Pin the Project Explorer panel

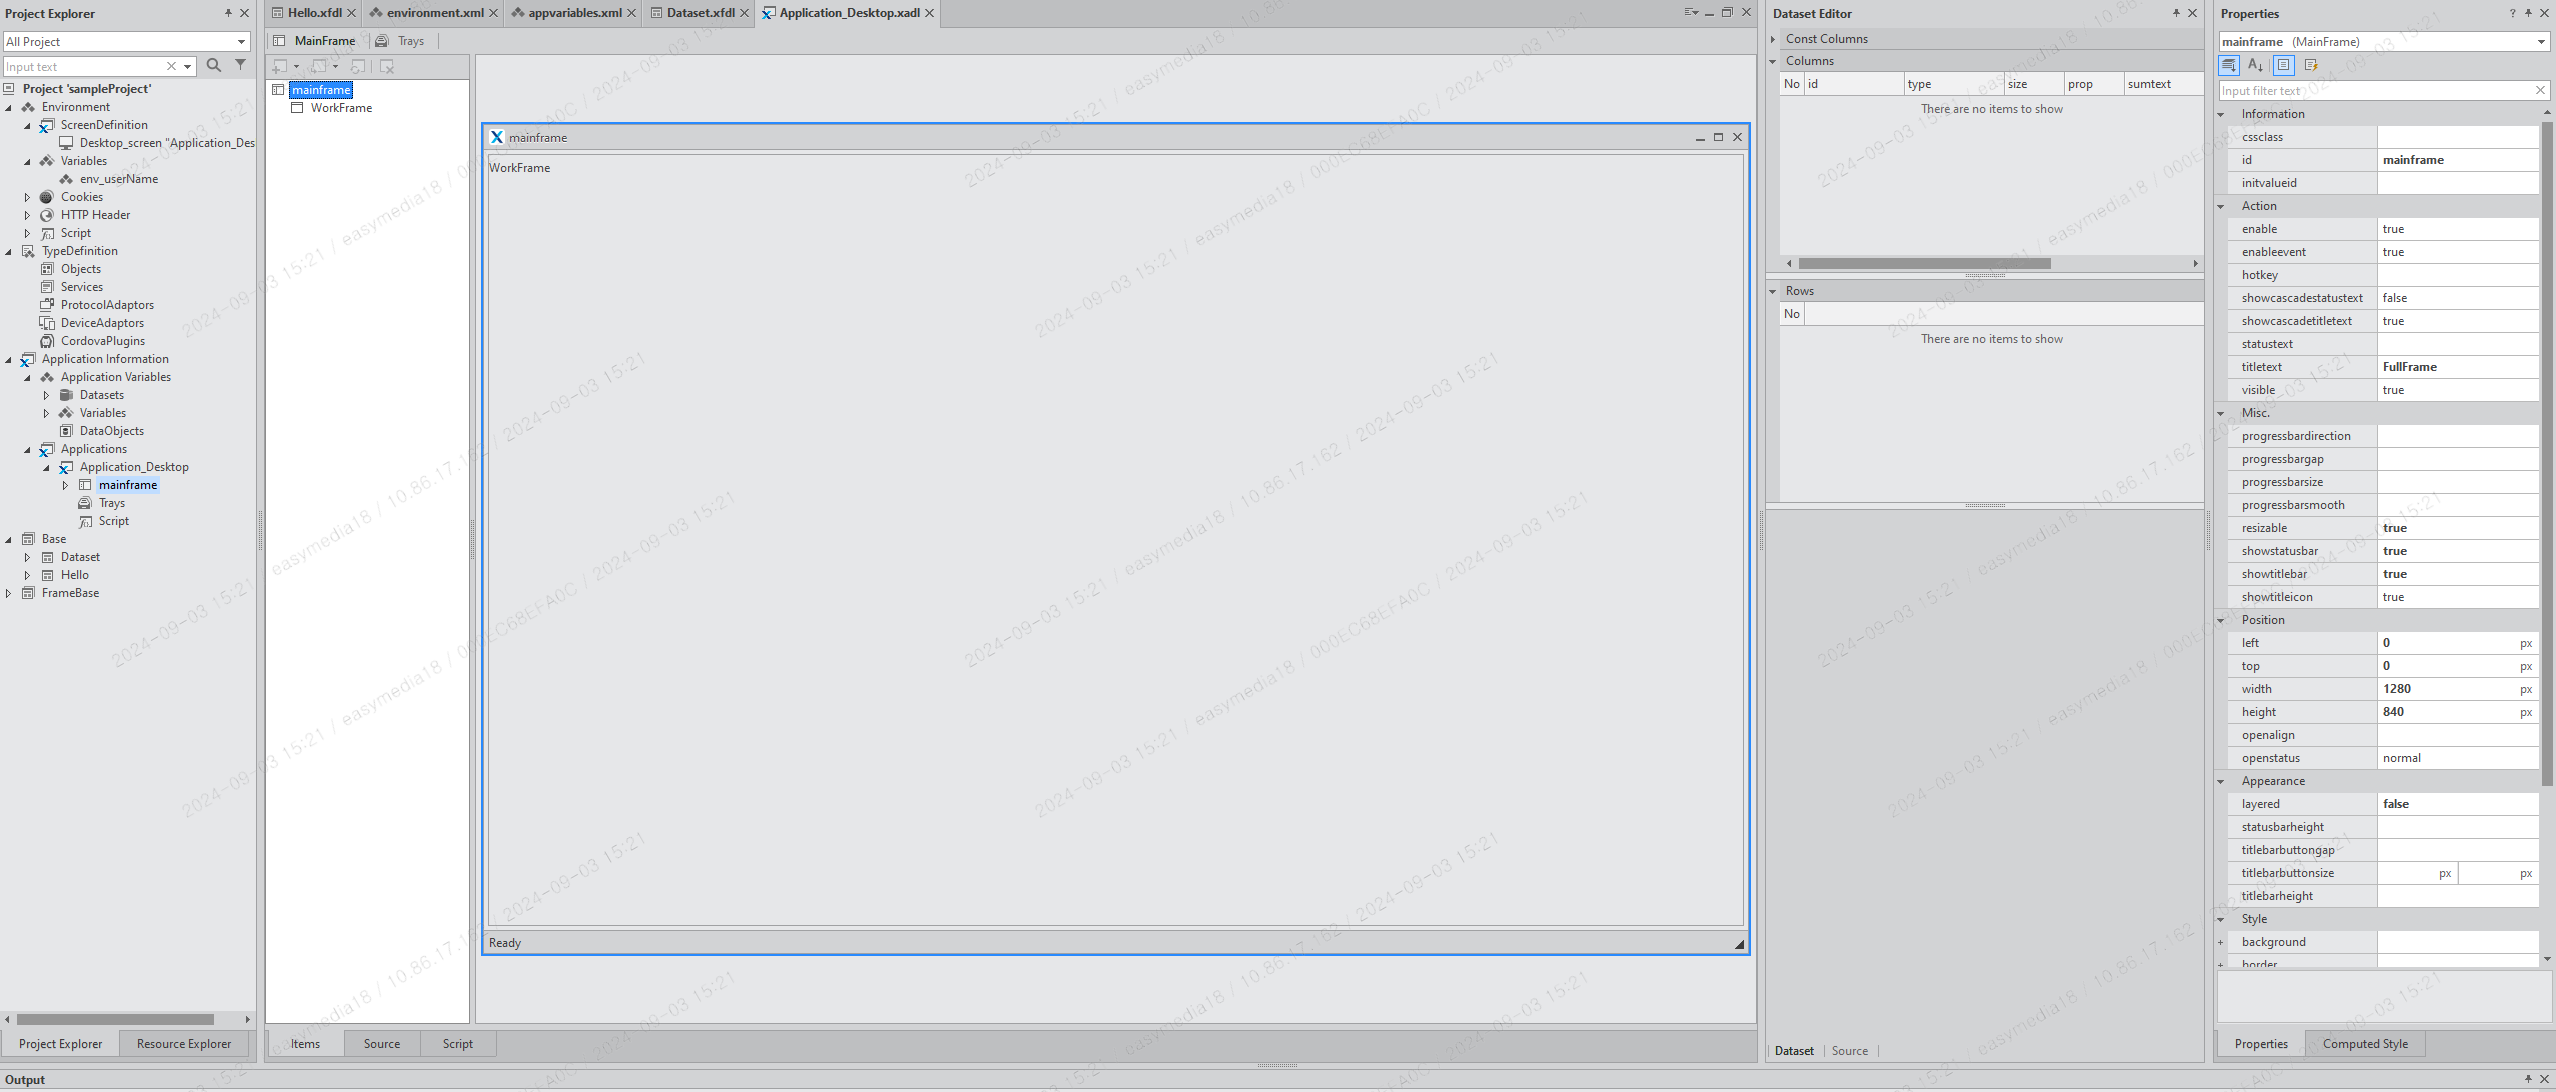[x=228, y=13]
